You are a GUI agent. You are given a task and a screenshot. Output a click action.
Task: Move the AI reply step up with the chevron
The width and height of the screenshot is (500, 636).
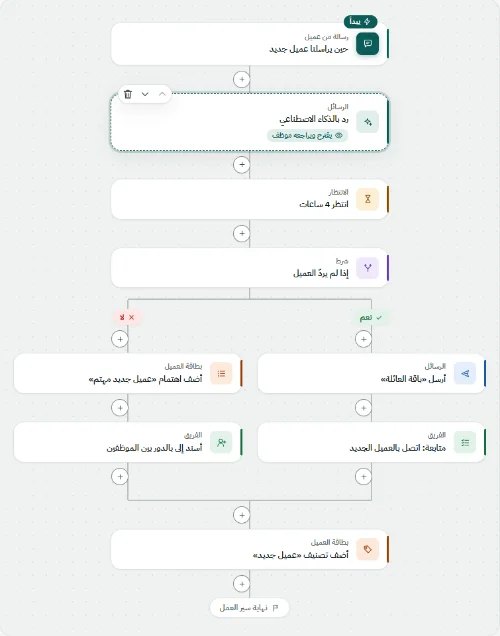coord(162,94)
